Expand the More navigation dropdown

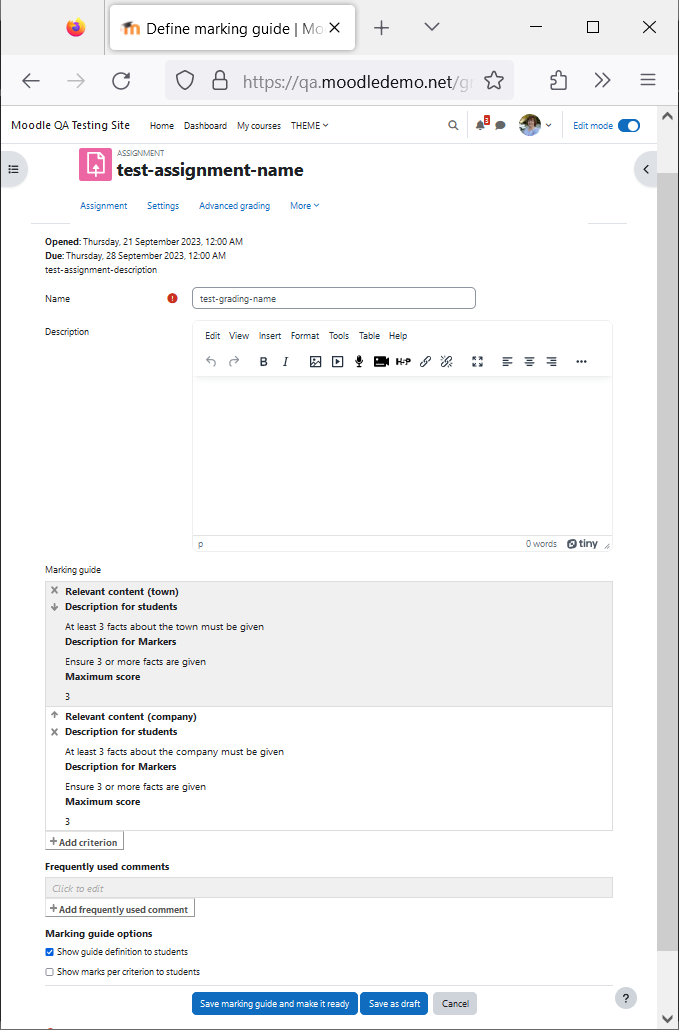305,206
